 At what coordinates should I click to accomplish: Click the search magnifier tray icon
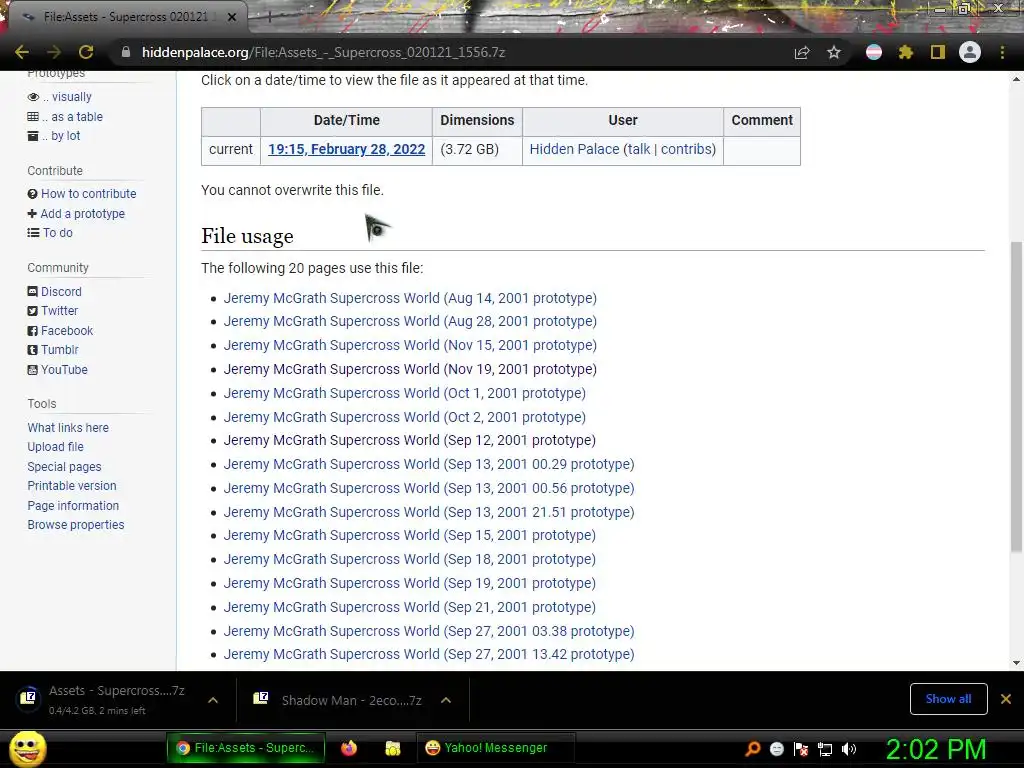(752, 749)
